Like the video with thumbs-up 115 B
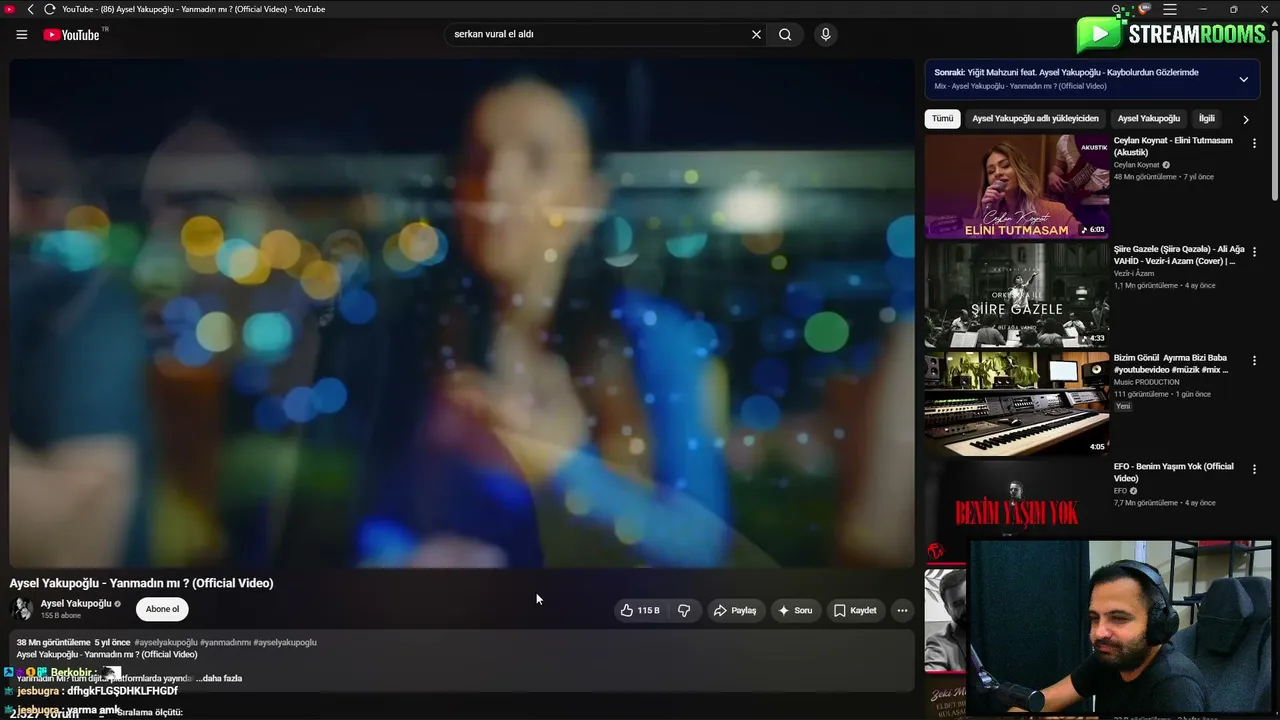Viewport: 1280px width, 720px height. (x=639, y=610)
